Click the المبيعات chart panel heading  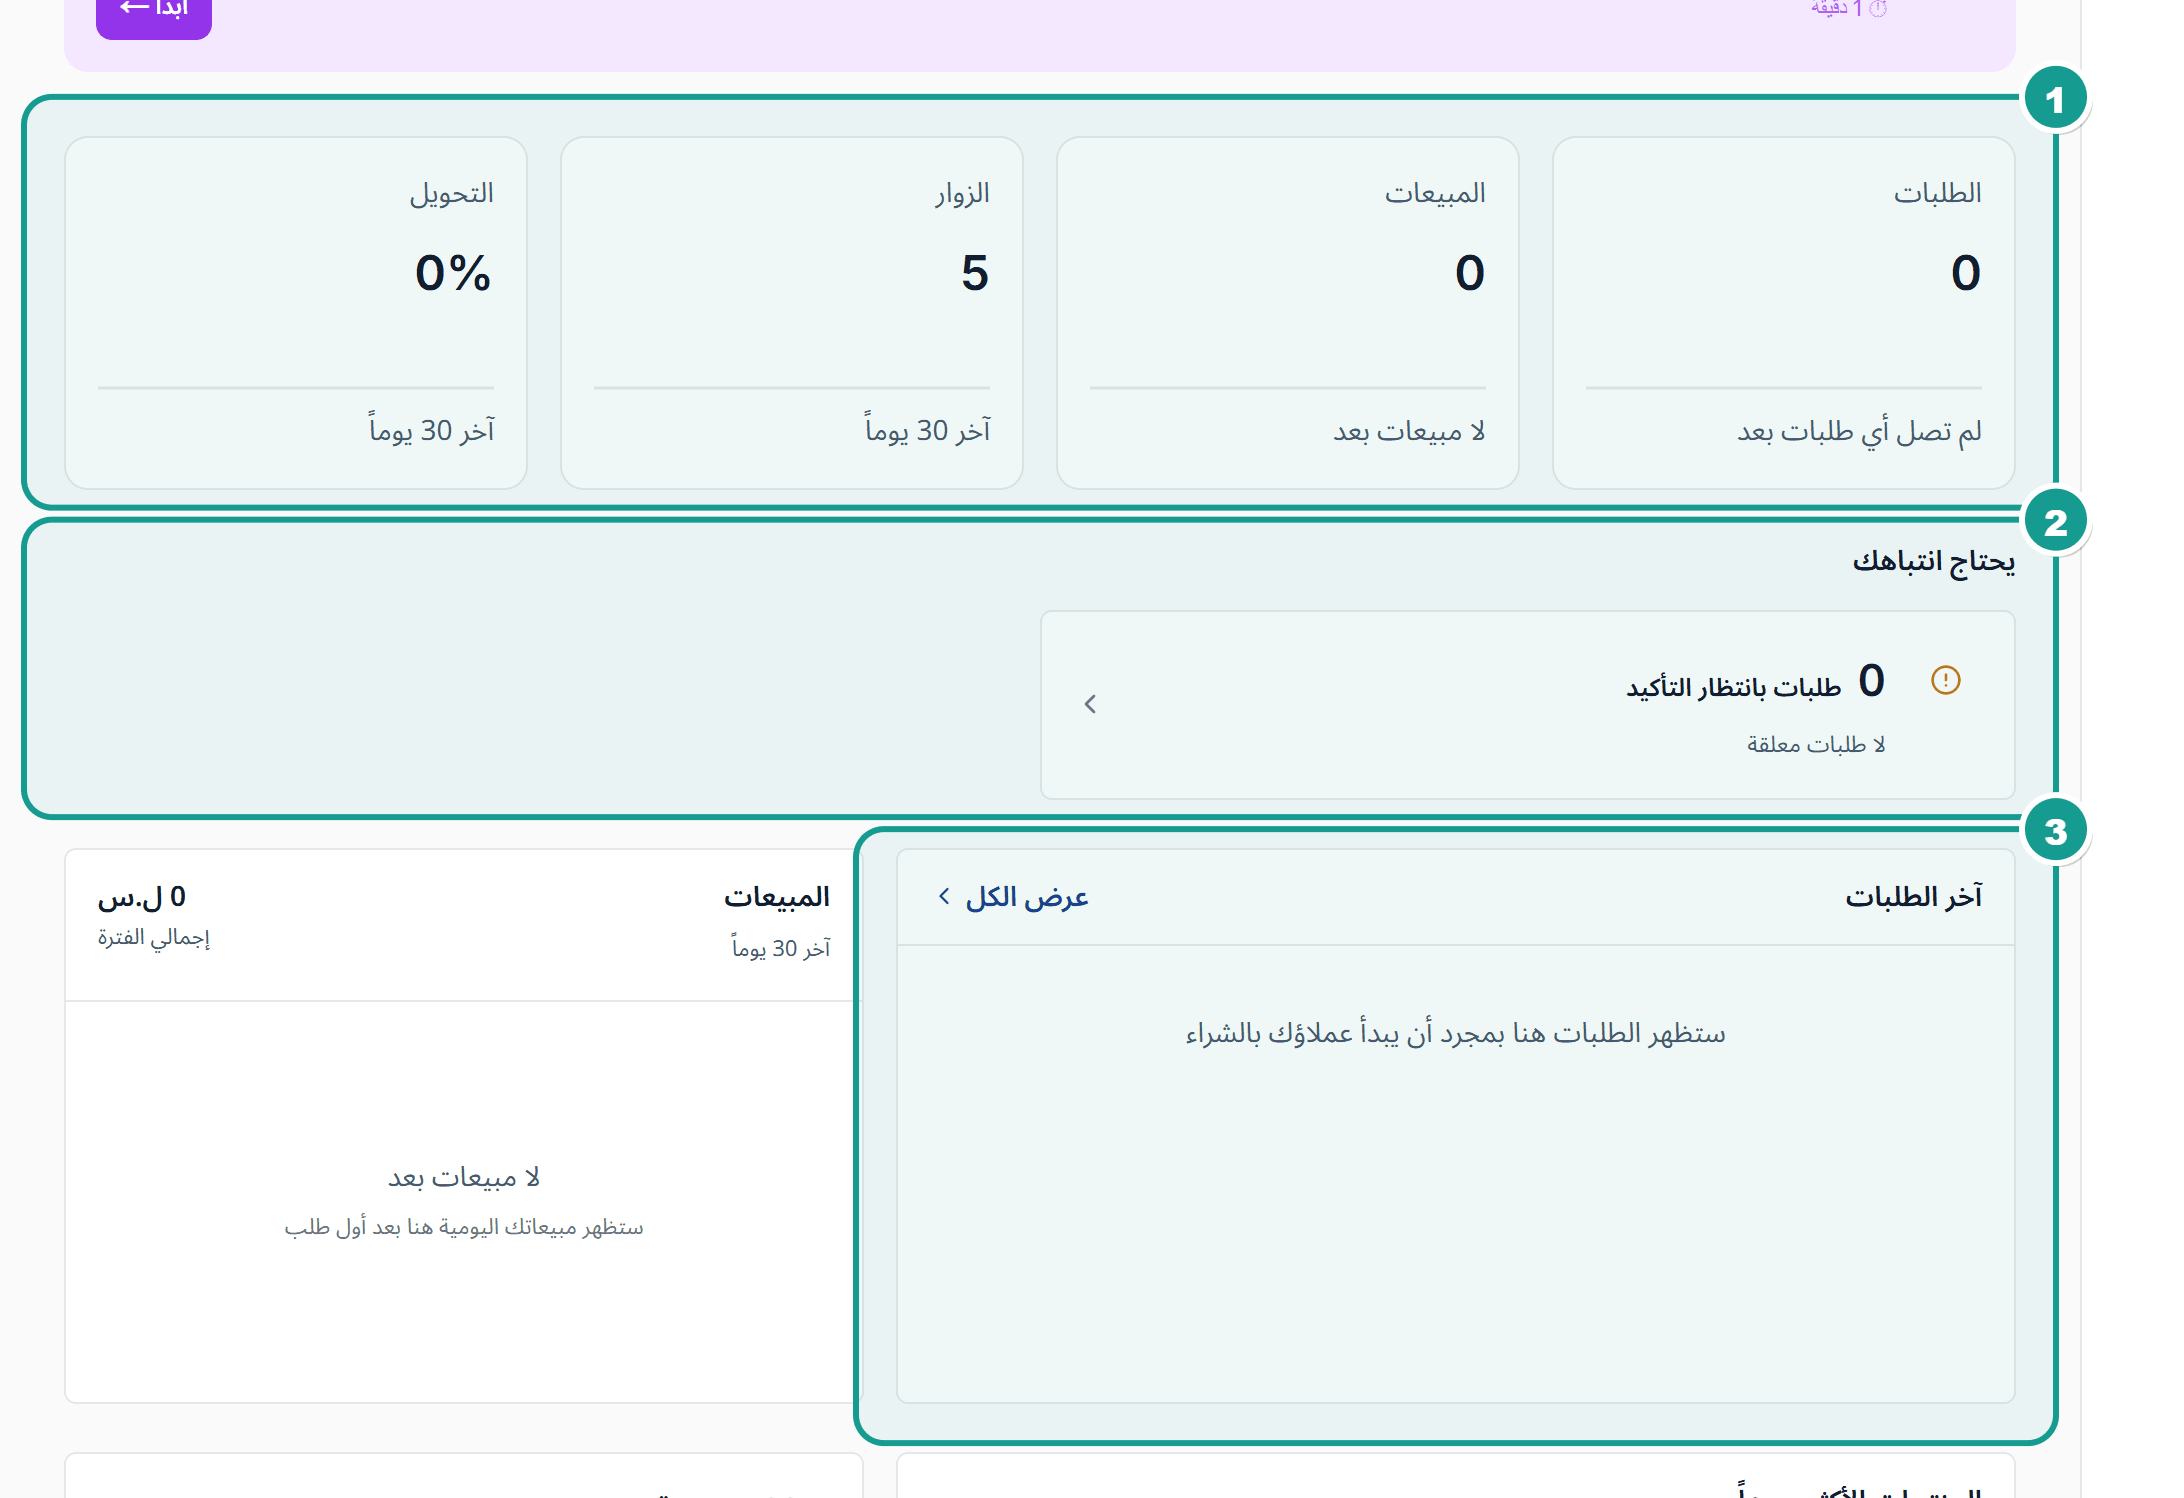777,897
